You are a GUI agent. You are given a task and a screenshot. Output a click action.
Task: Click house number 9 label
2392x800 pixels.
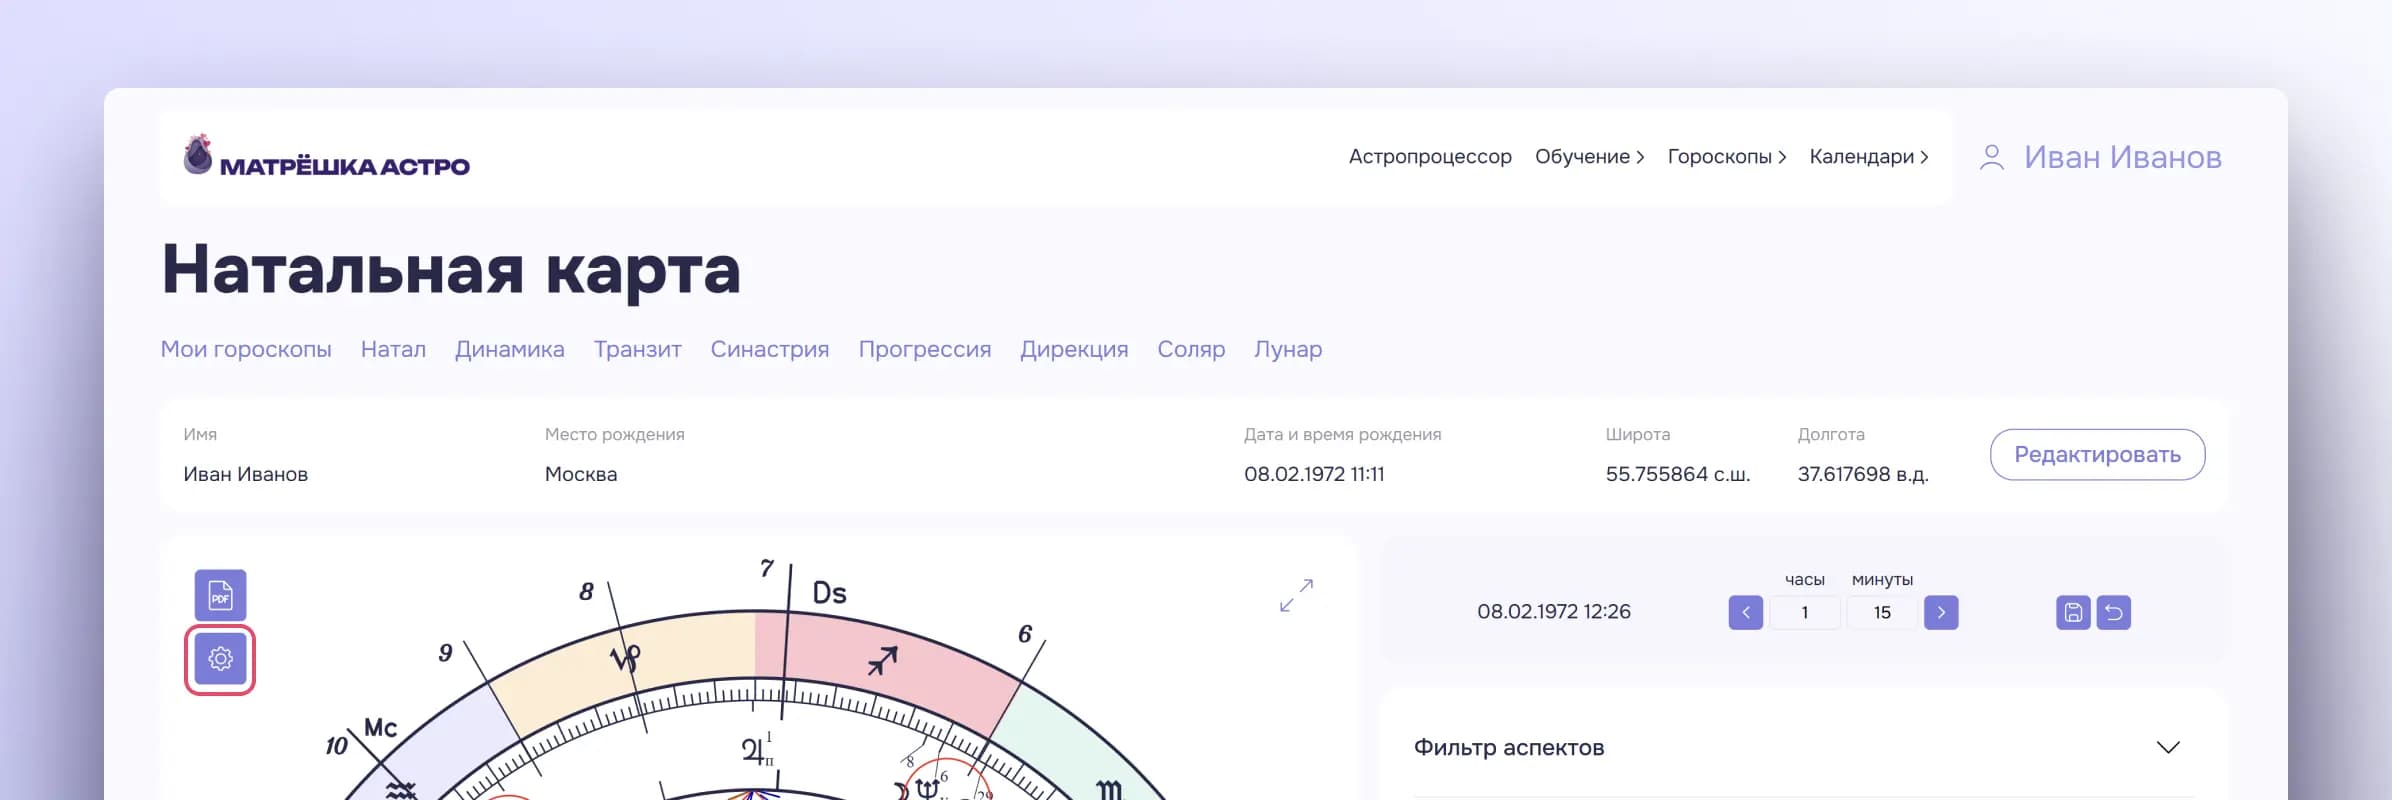(x=445, y=653)
